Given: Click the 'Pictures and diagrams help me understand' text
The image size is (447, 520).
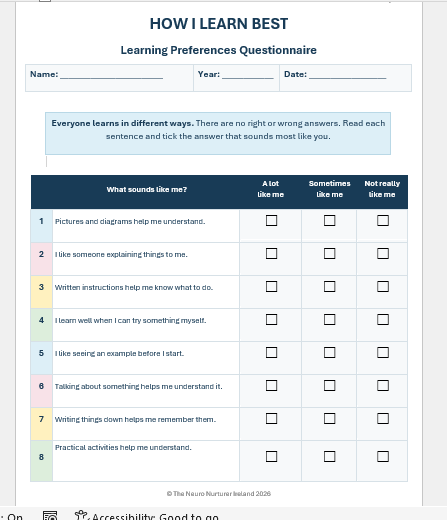Looking at the screenshot, I should 130,221.
